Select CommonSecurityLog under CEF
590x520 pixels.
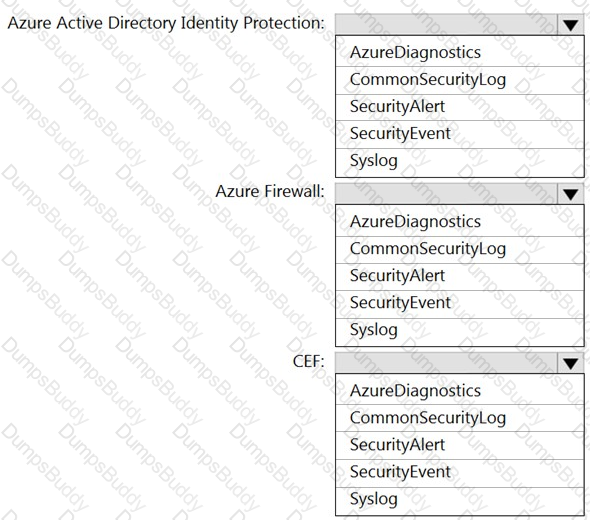pyautogui.click(x=460, y=418)
